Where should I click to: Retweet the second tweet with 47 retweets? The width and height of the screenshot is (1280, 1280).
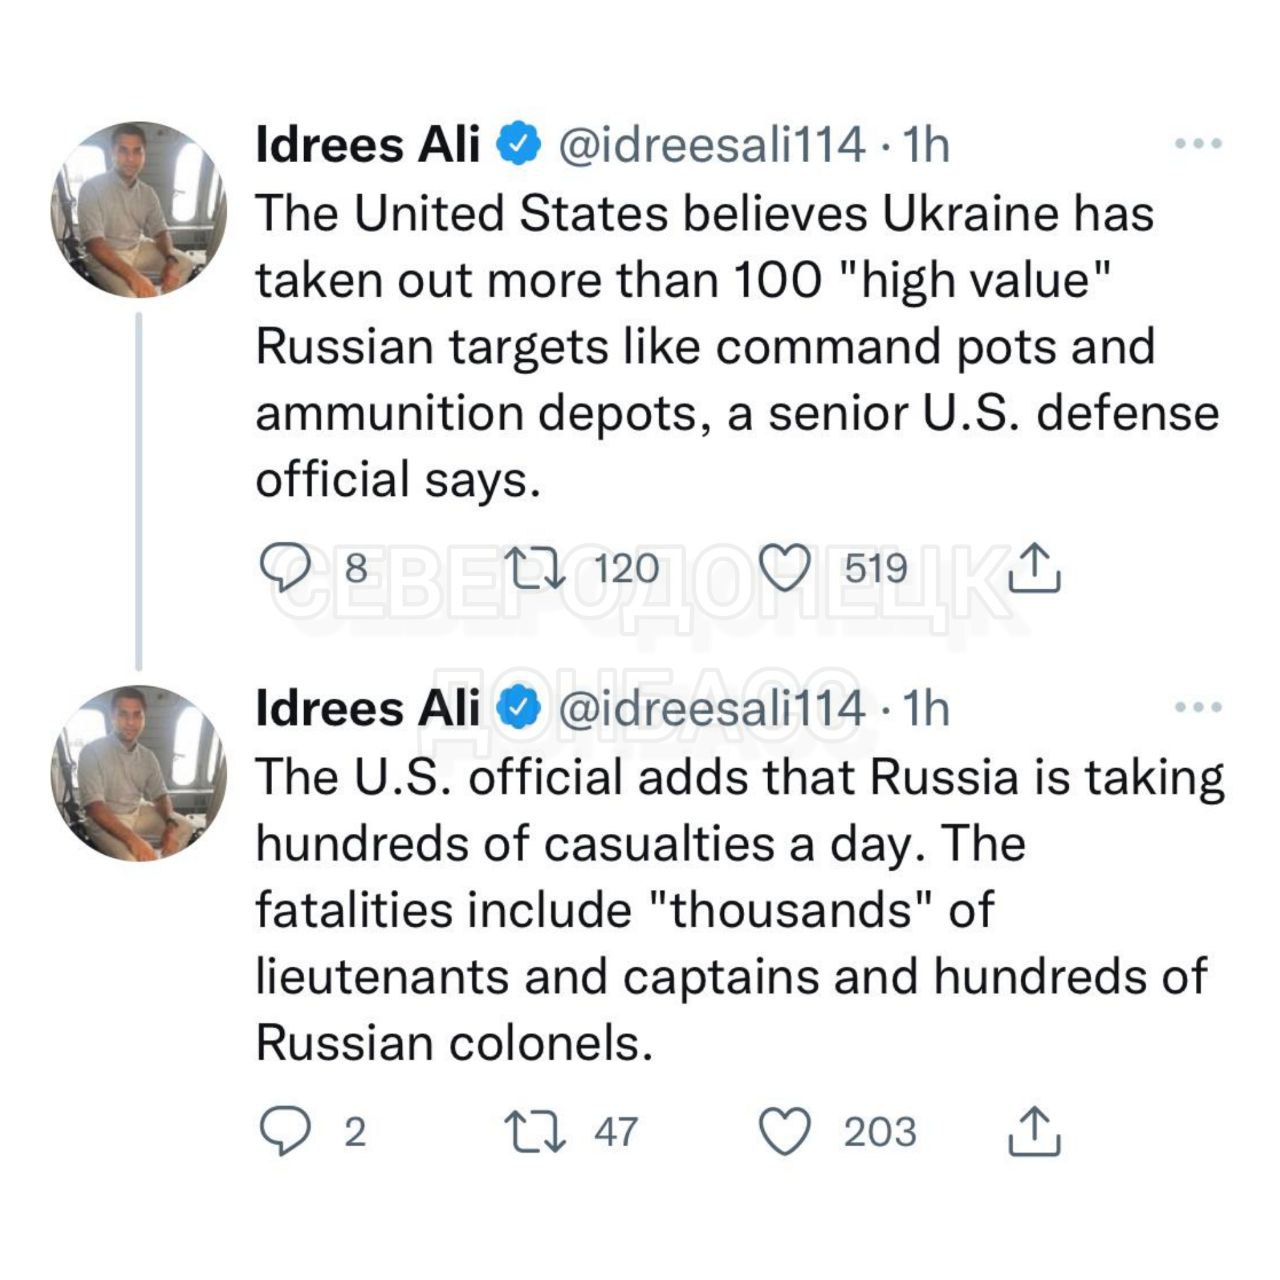[537, 1132]
